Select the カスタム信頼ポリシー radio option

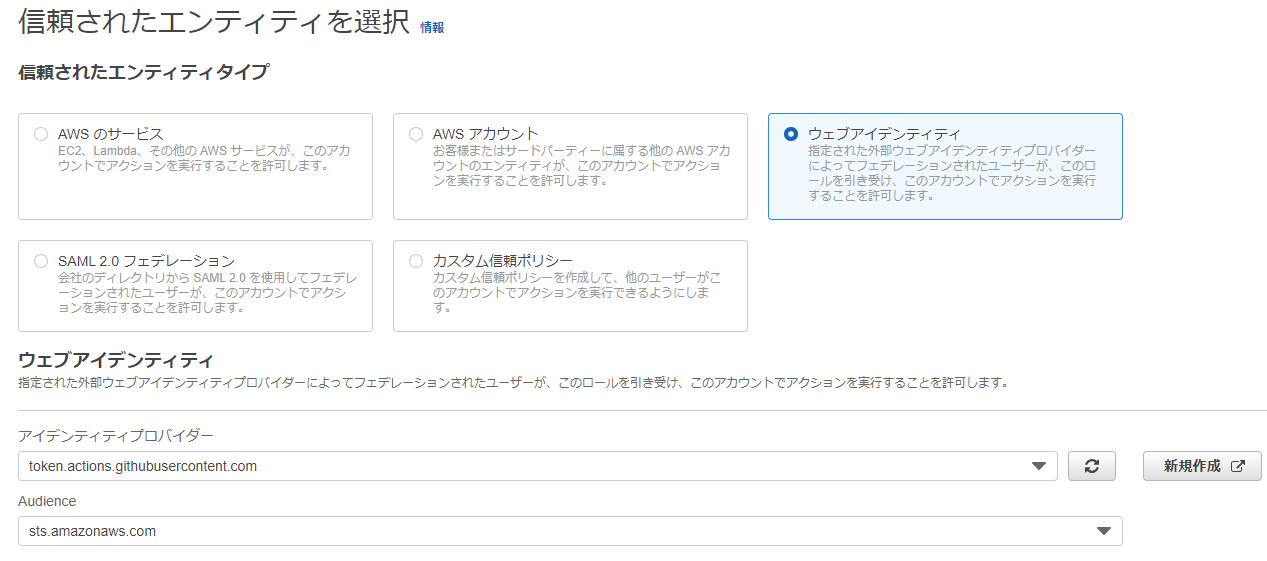416,261
